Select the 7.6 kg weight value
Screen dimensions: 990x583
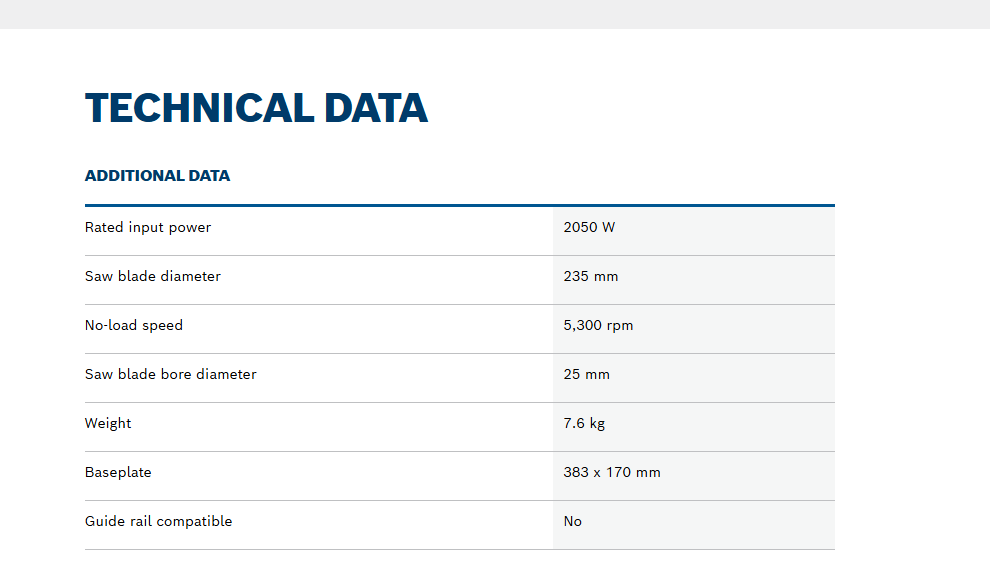coord(584,423)
